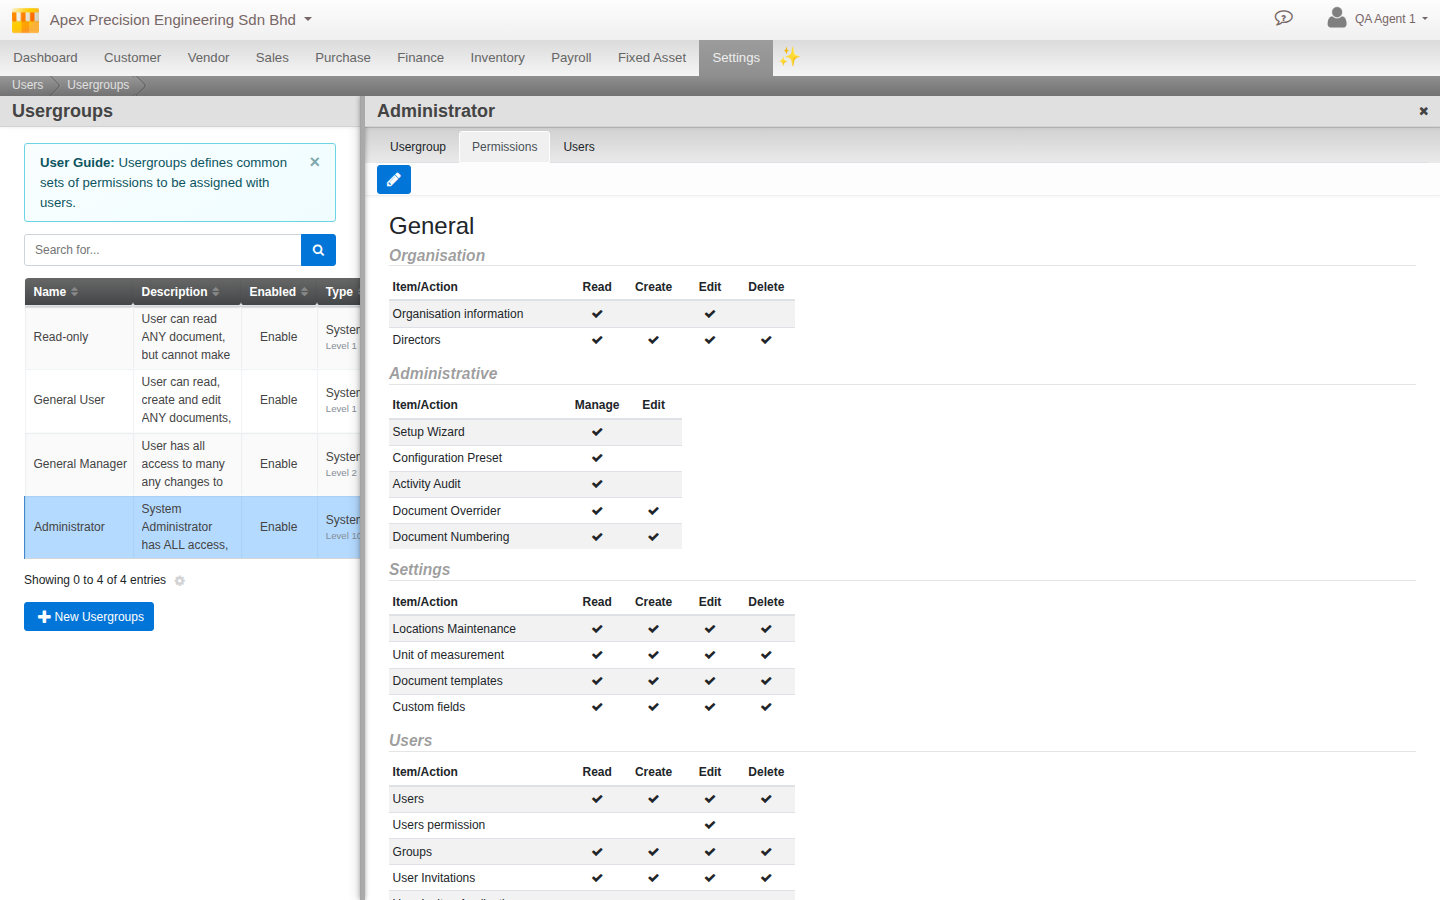The image size is (1440, 900).
Task: Sort by Description column arrows
Action: pos(215,292)
